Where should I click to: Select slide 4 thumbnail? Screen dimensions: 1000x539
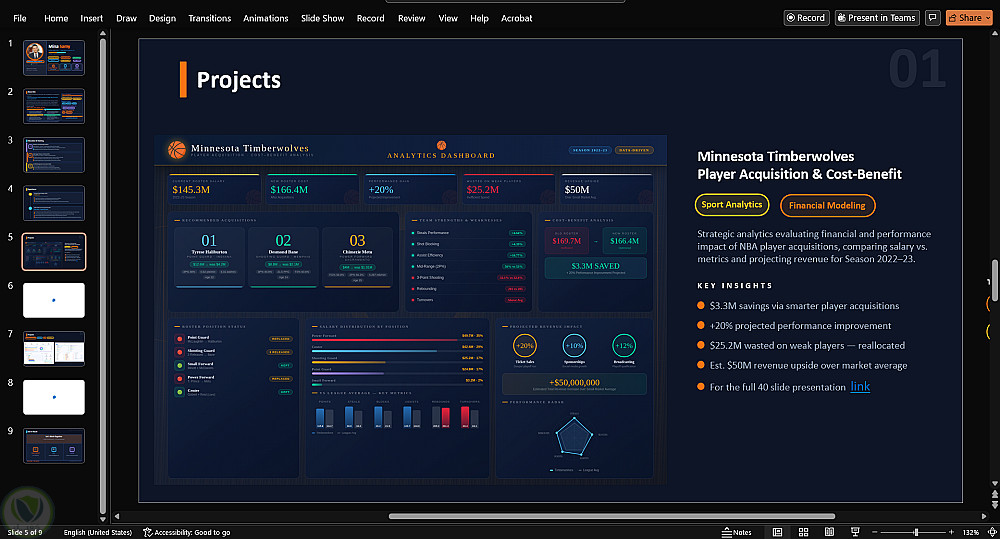[x=54, y=203]
